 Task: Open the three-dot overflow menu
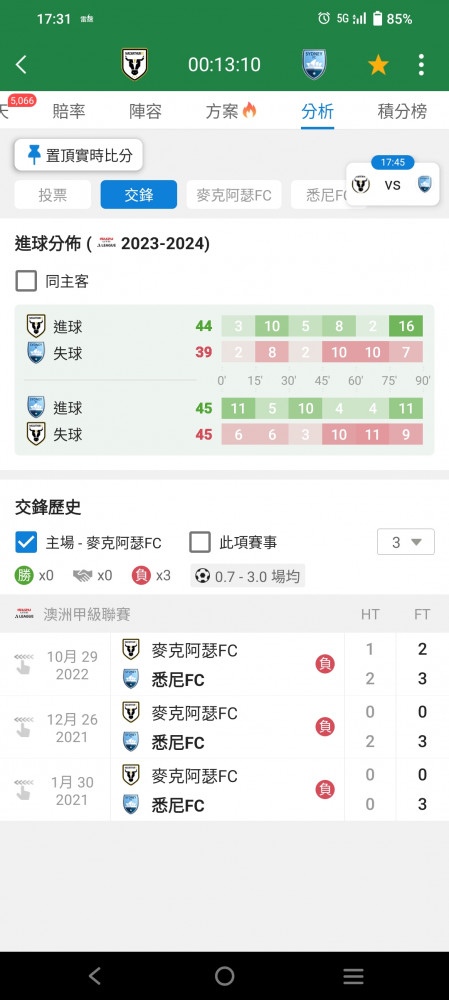[x=421, y=64]
